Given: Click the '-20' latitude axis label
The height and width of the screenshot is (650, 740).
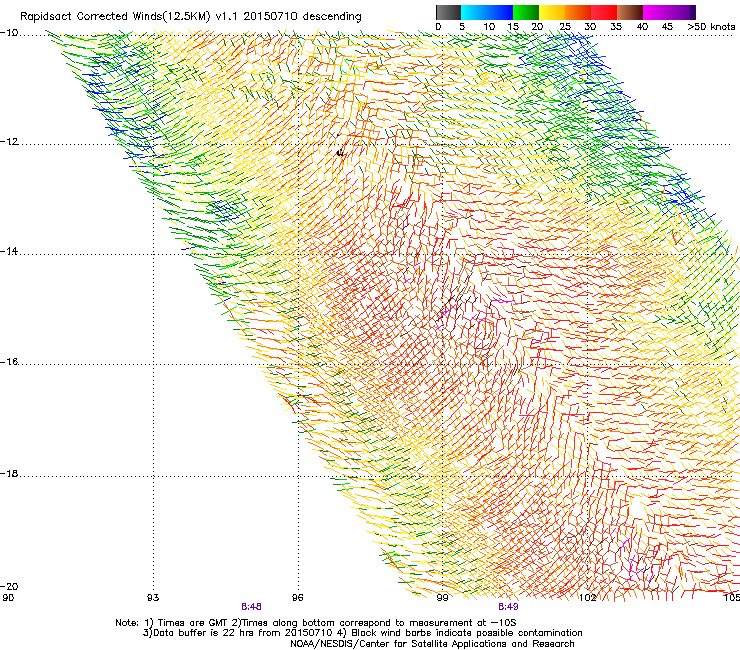Looking at the screenshot, I should click(9, 587).
